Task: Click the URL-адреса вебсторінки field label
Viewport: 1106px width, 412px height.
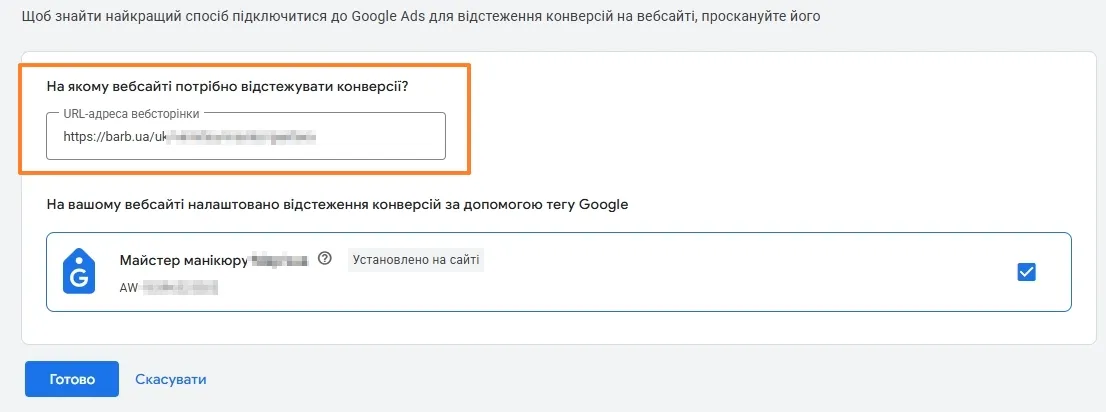Action: pyautogui.click(x=131, y=113)
